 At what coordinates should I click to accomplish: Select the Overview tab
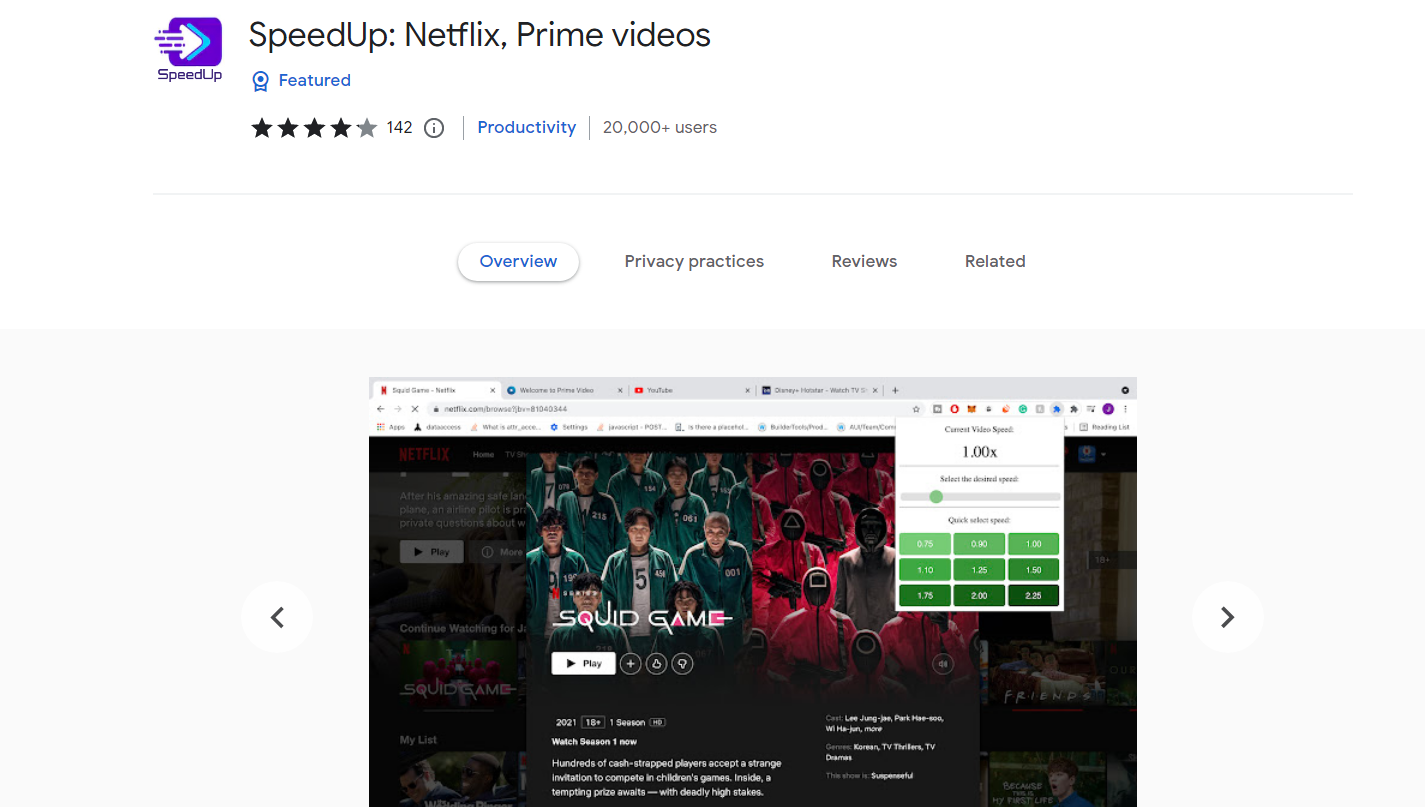click(x=518, y=262)
